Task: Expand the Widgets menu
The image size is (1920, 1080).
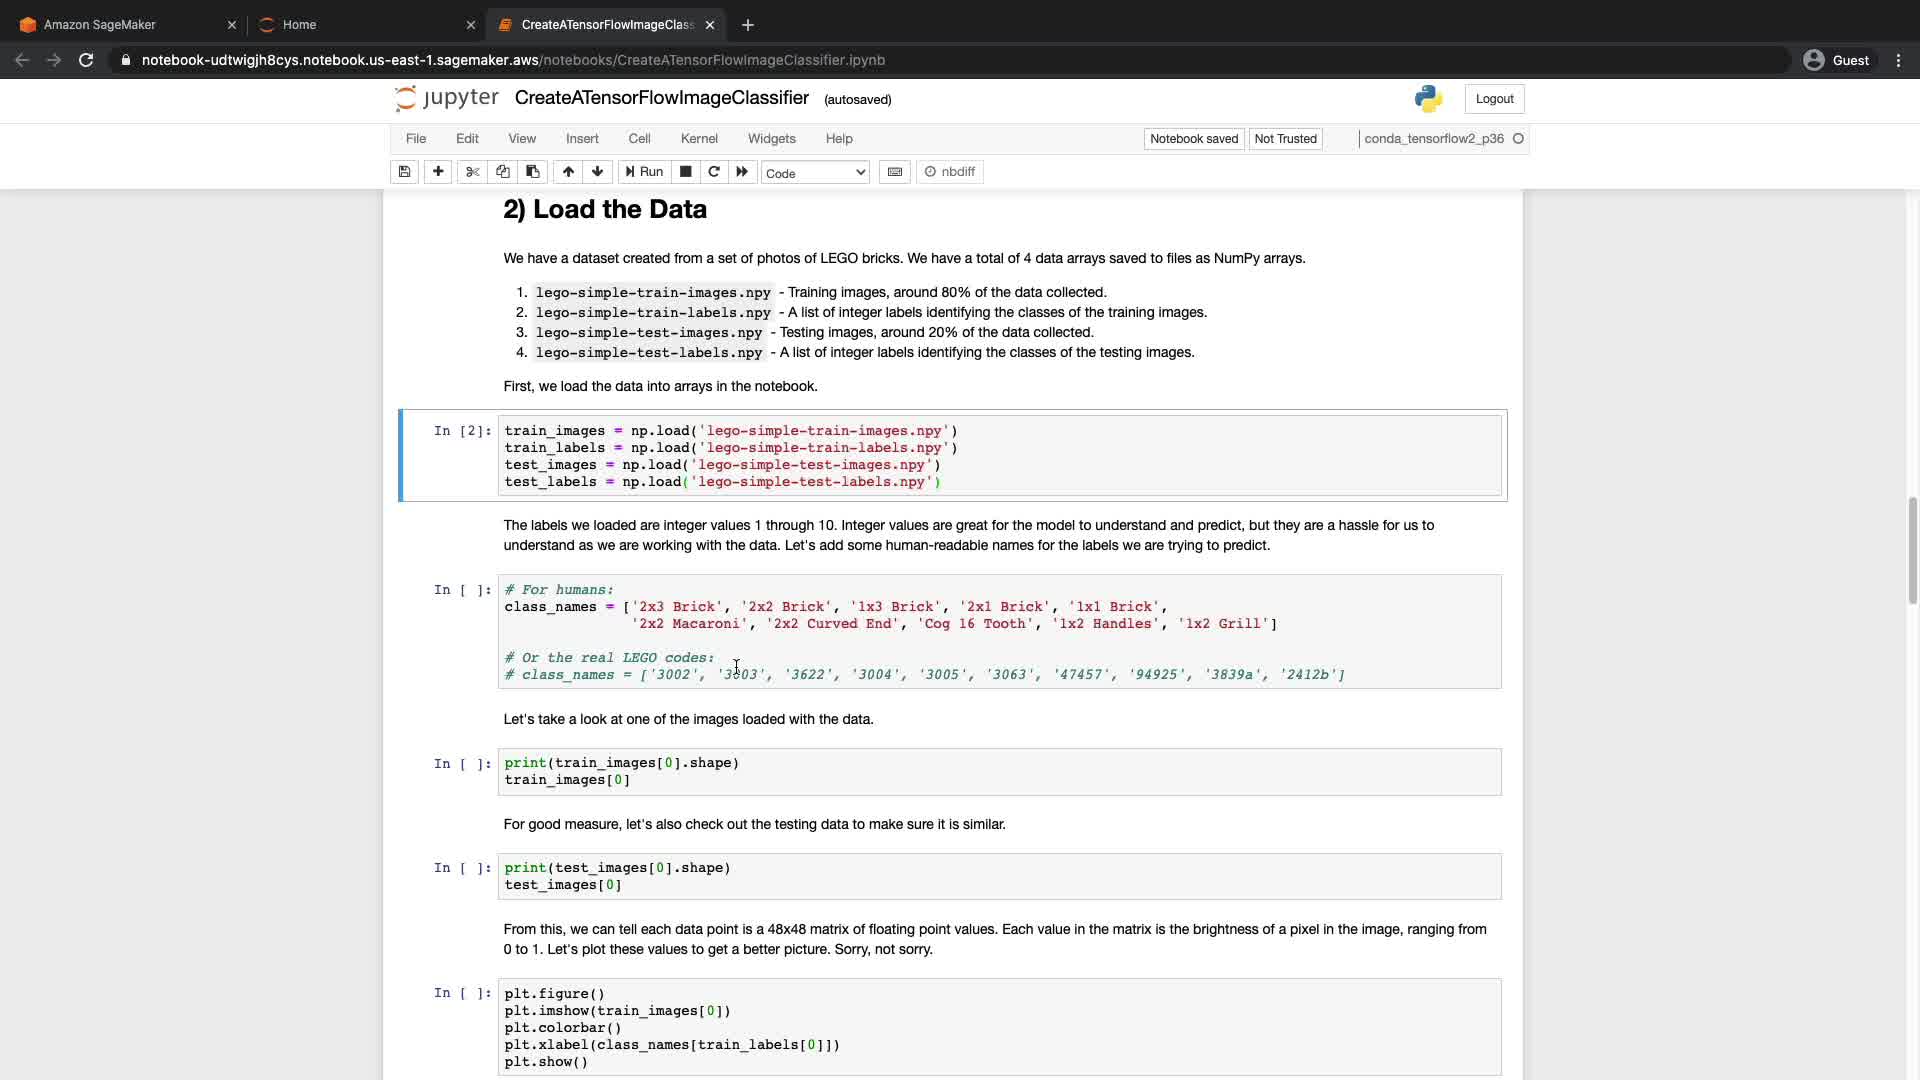Action: (771, 139)
